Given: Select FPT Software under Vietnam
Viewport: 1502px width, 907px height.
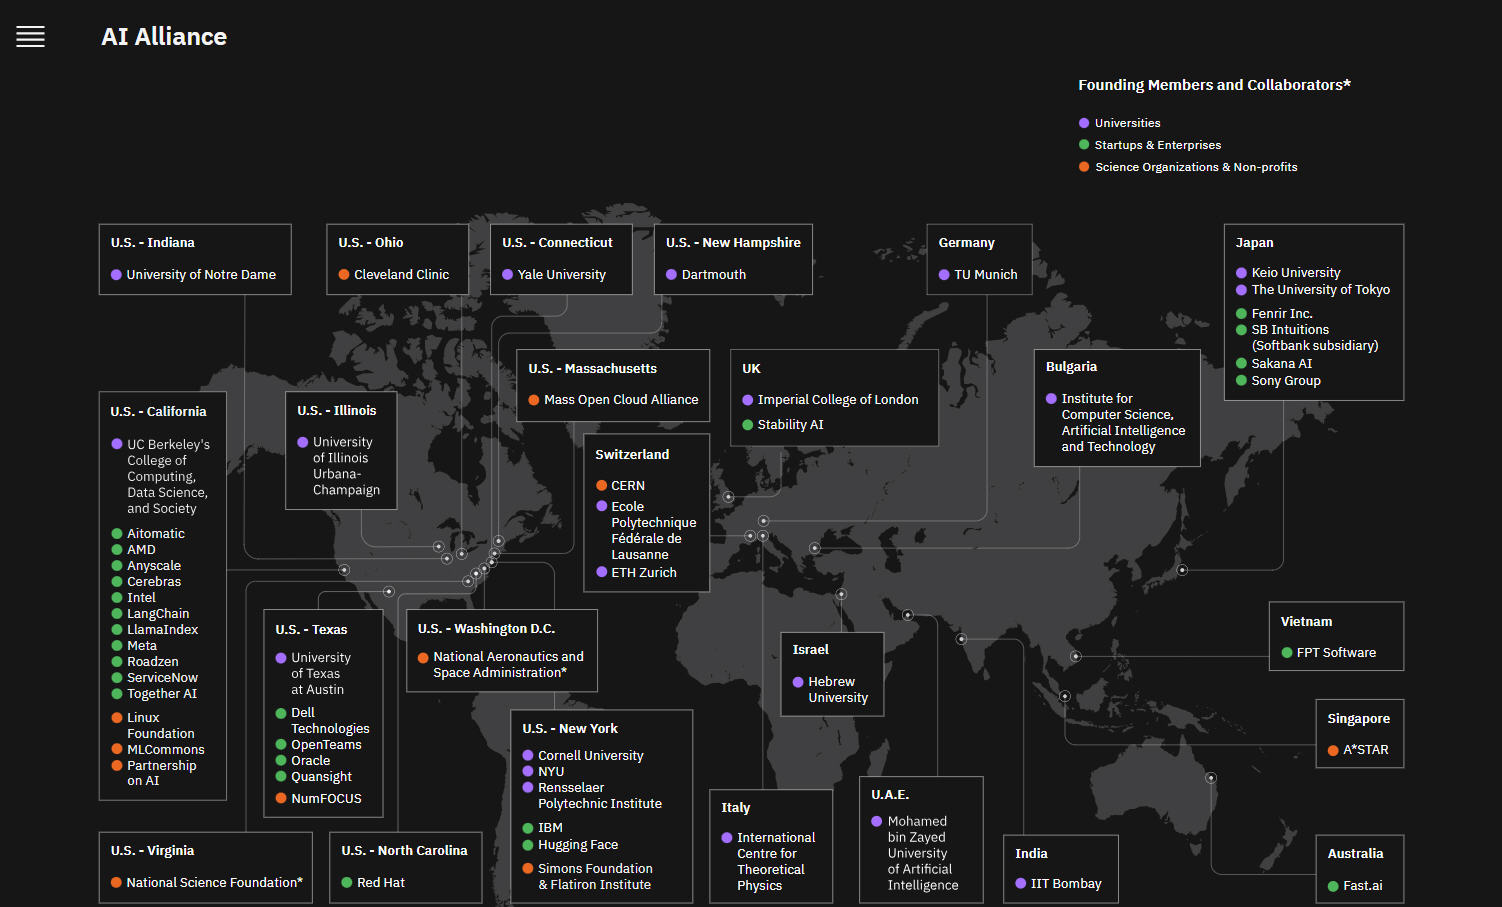Looking at the screenshot, I should coord(1336,653).
